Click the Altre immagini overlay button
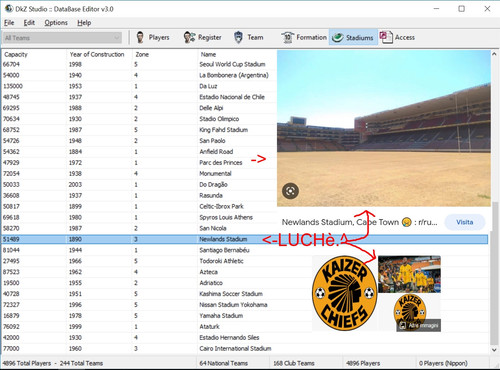The width and height of the screenshot is (500, 370). tap(419, 325)
